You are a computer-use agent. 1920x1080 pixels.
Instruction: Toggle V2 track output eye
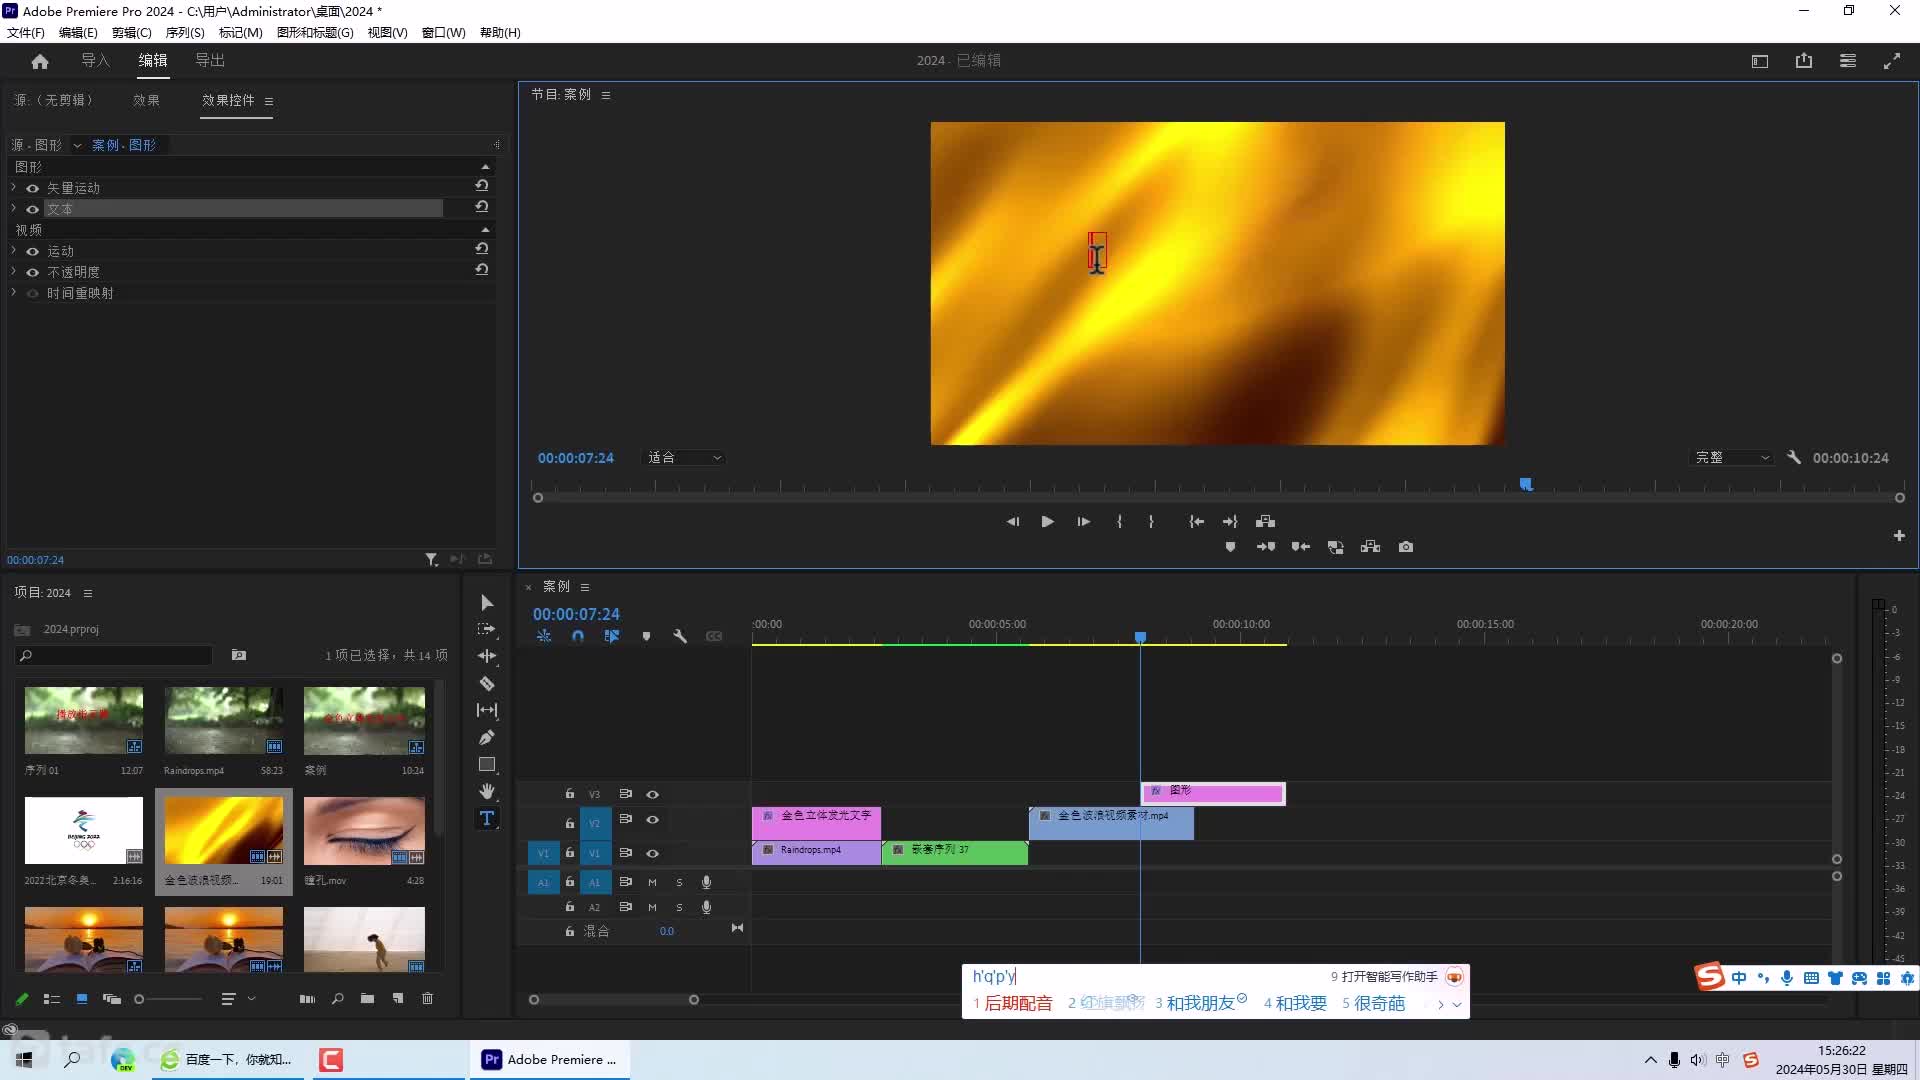(x=652, y=819)
